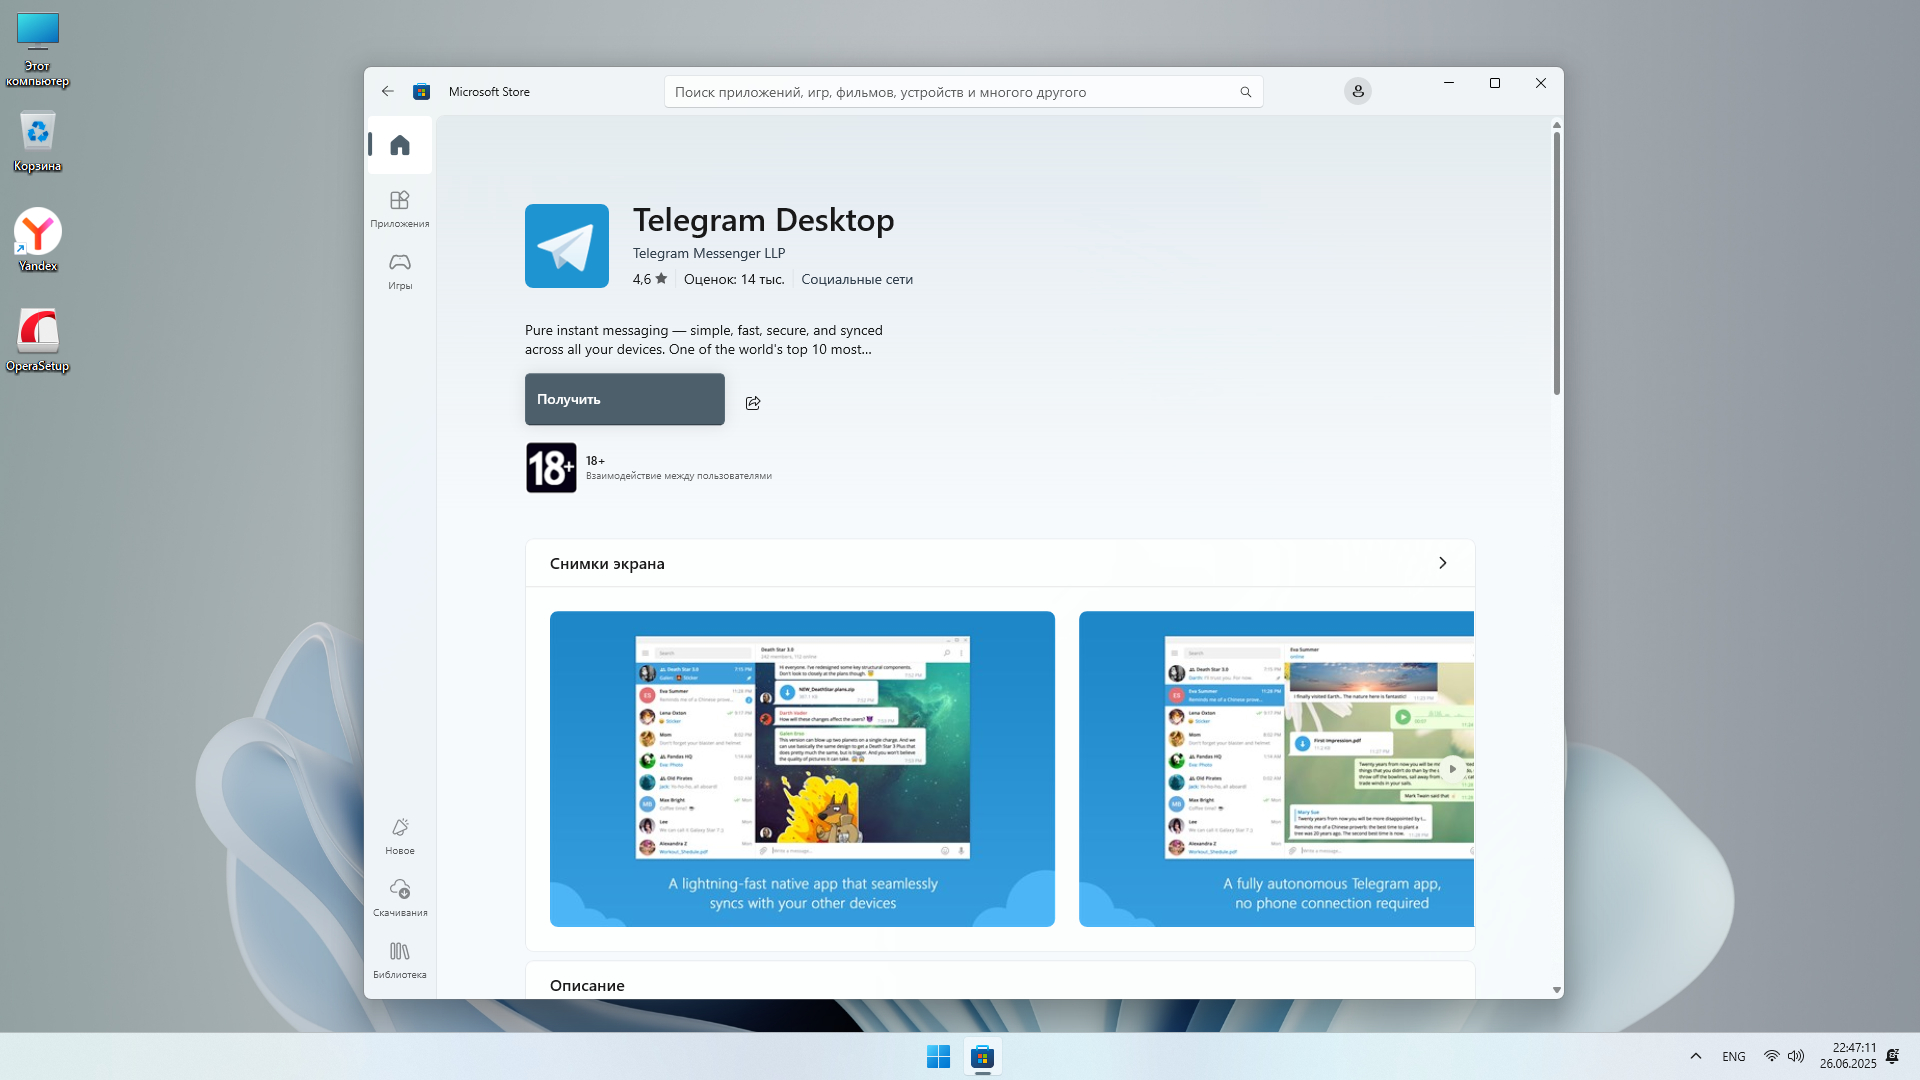
Task: Open the Игры section in the sidebar
Action: coord(400,271)
